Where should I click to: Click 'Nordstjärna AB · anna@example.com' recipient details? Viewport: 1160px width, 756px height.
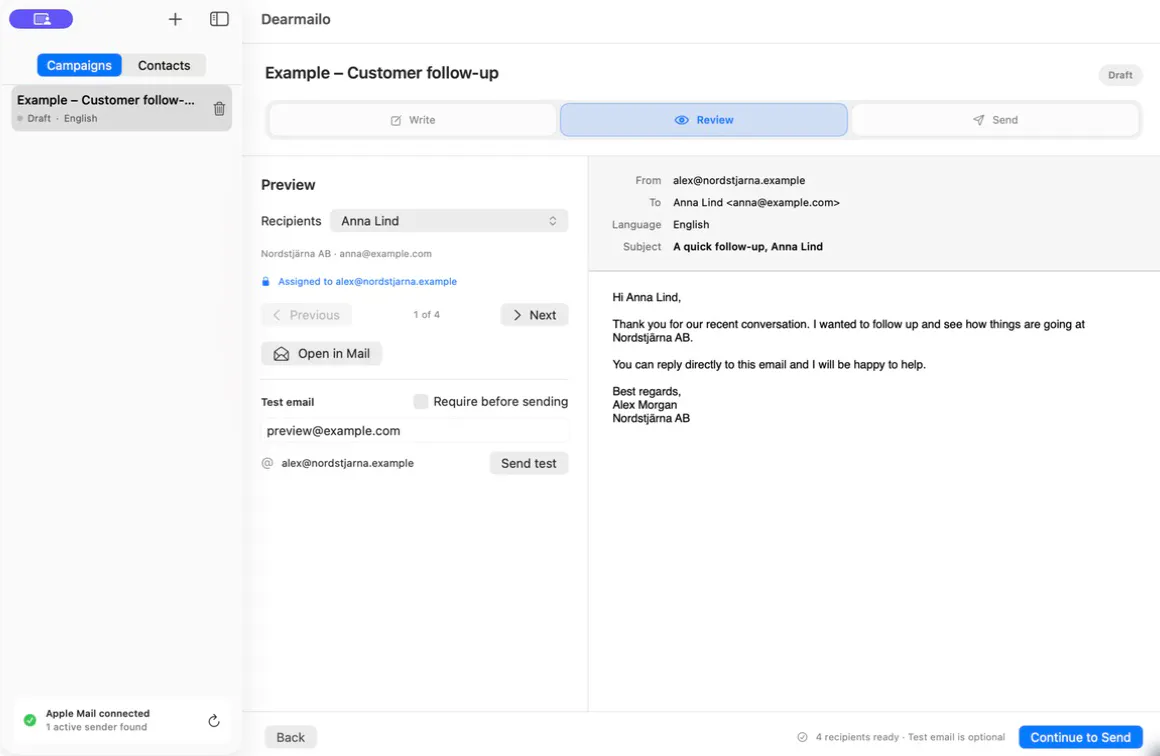point(346,254)
